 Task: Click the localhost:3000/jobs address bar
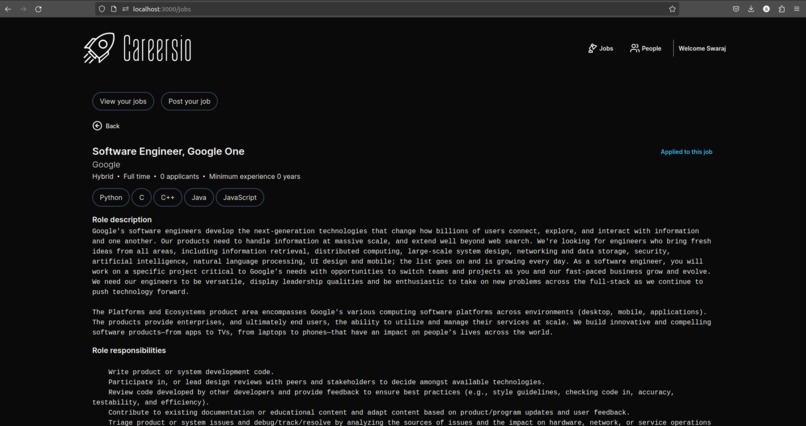pyautogui.click(x=387, y=9)
